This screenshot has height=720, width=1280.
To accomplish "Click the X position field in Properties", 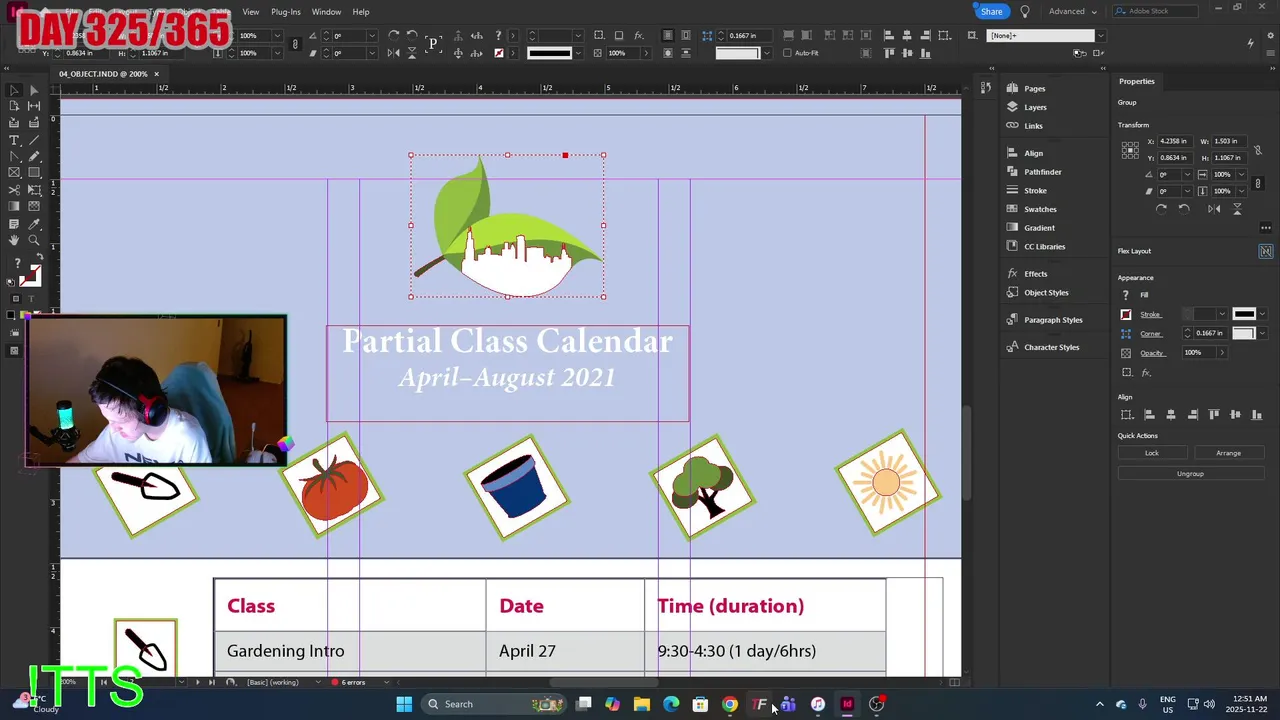I will (1176, 142).
